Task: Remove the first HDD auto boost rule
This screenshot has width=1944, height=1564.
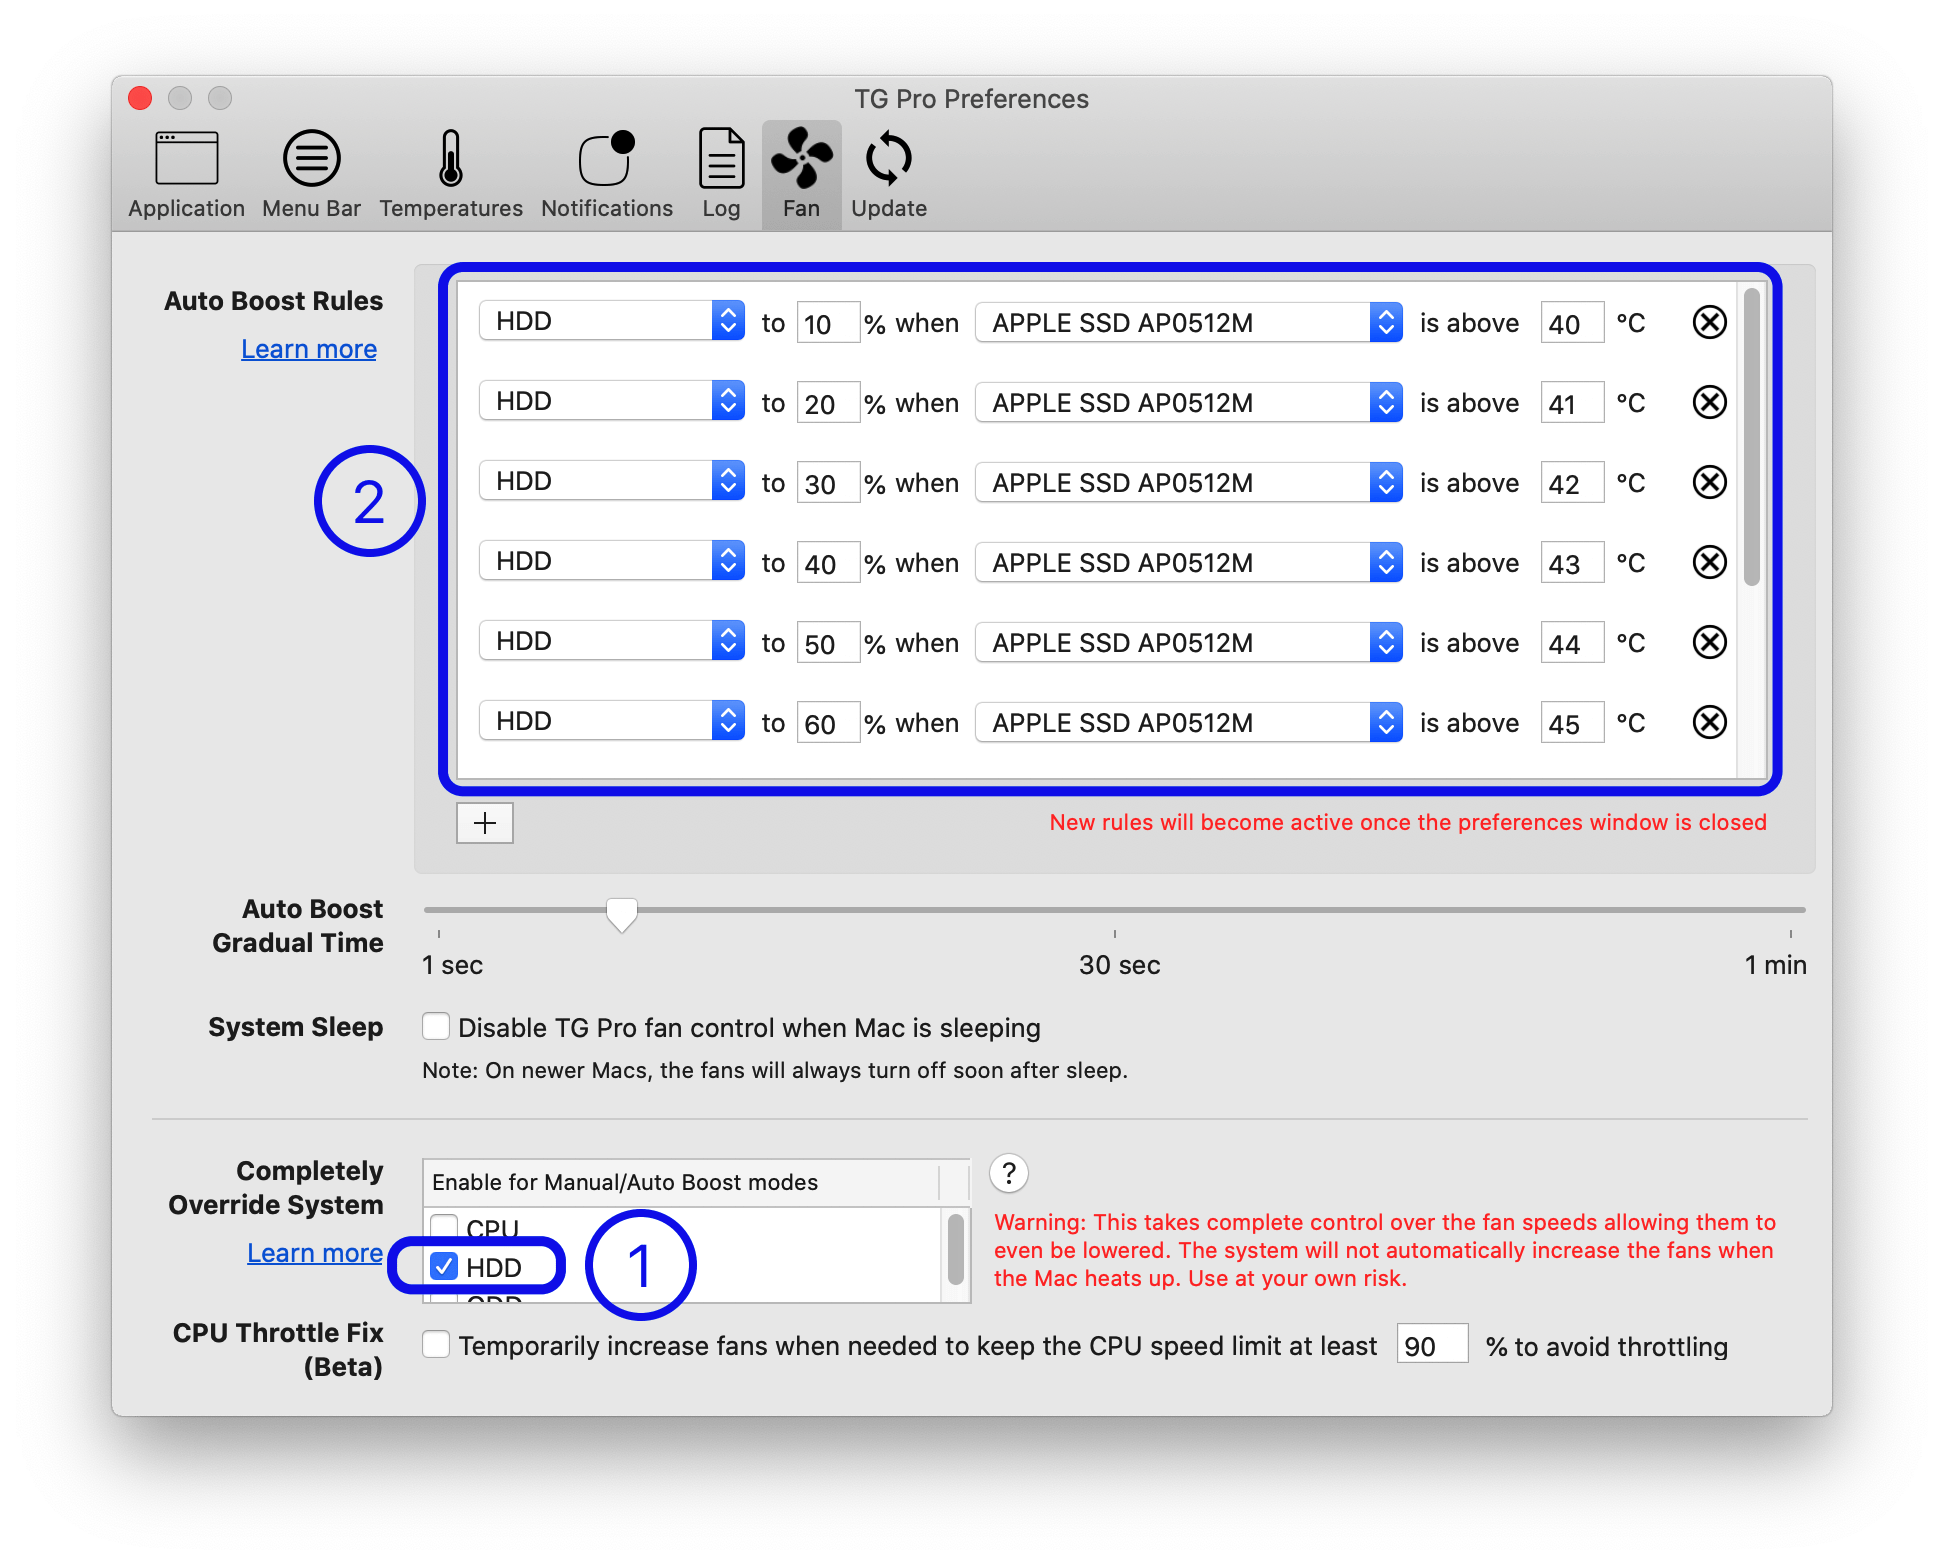Action: tap(1709, 321)
